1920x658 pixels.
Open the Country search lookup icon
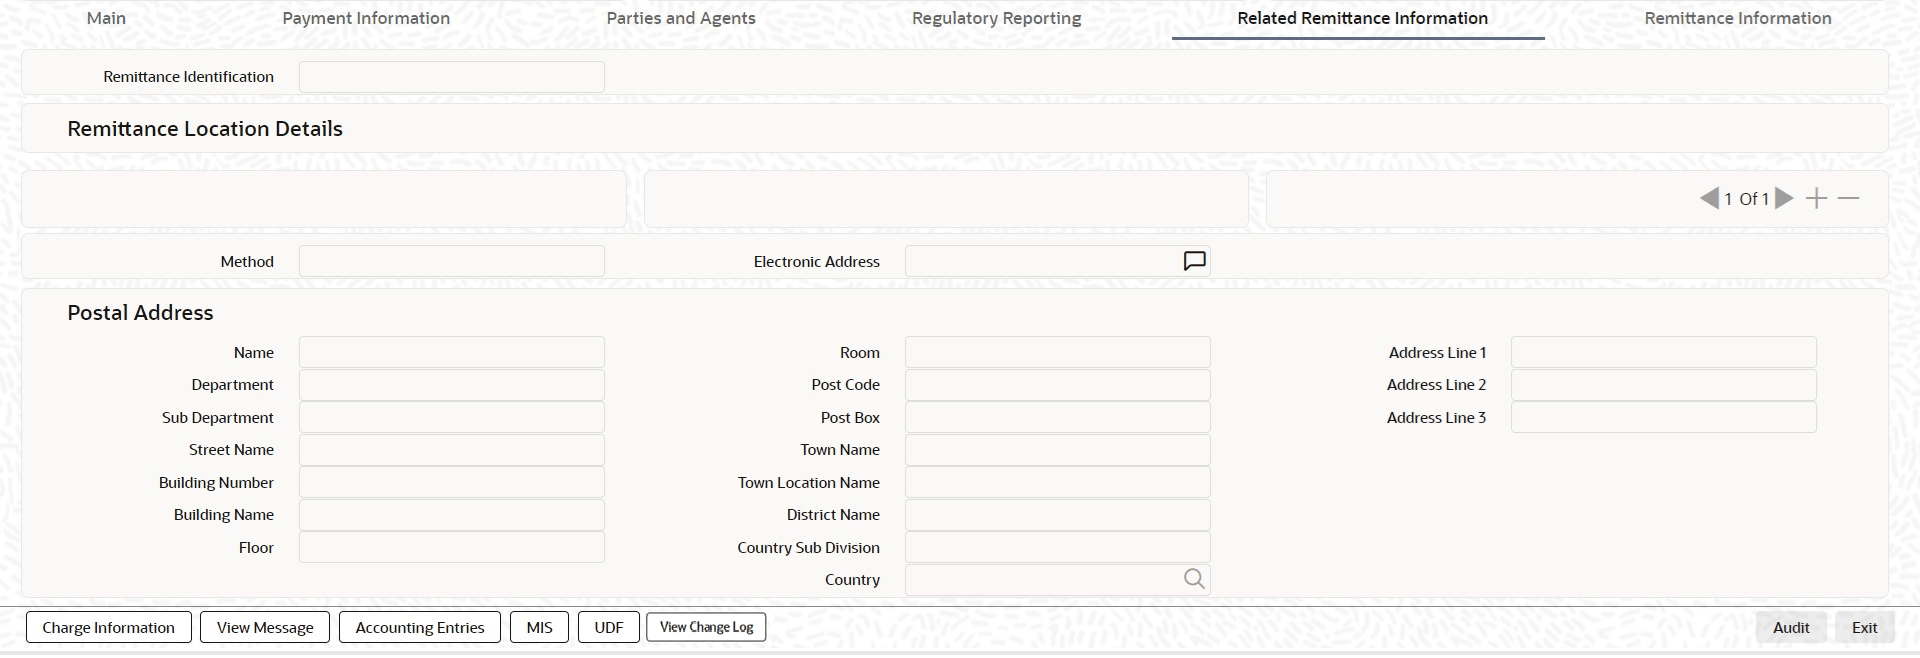click(x=1194, y=579)
